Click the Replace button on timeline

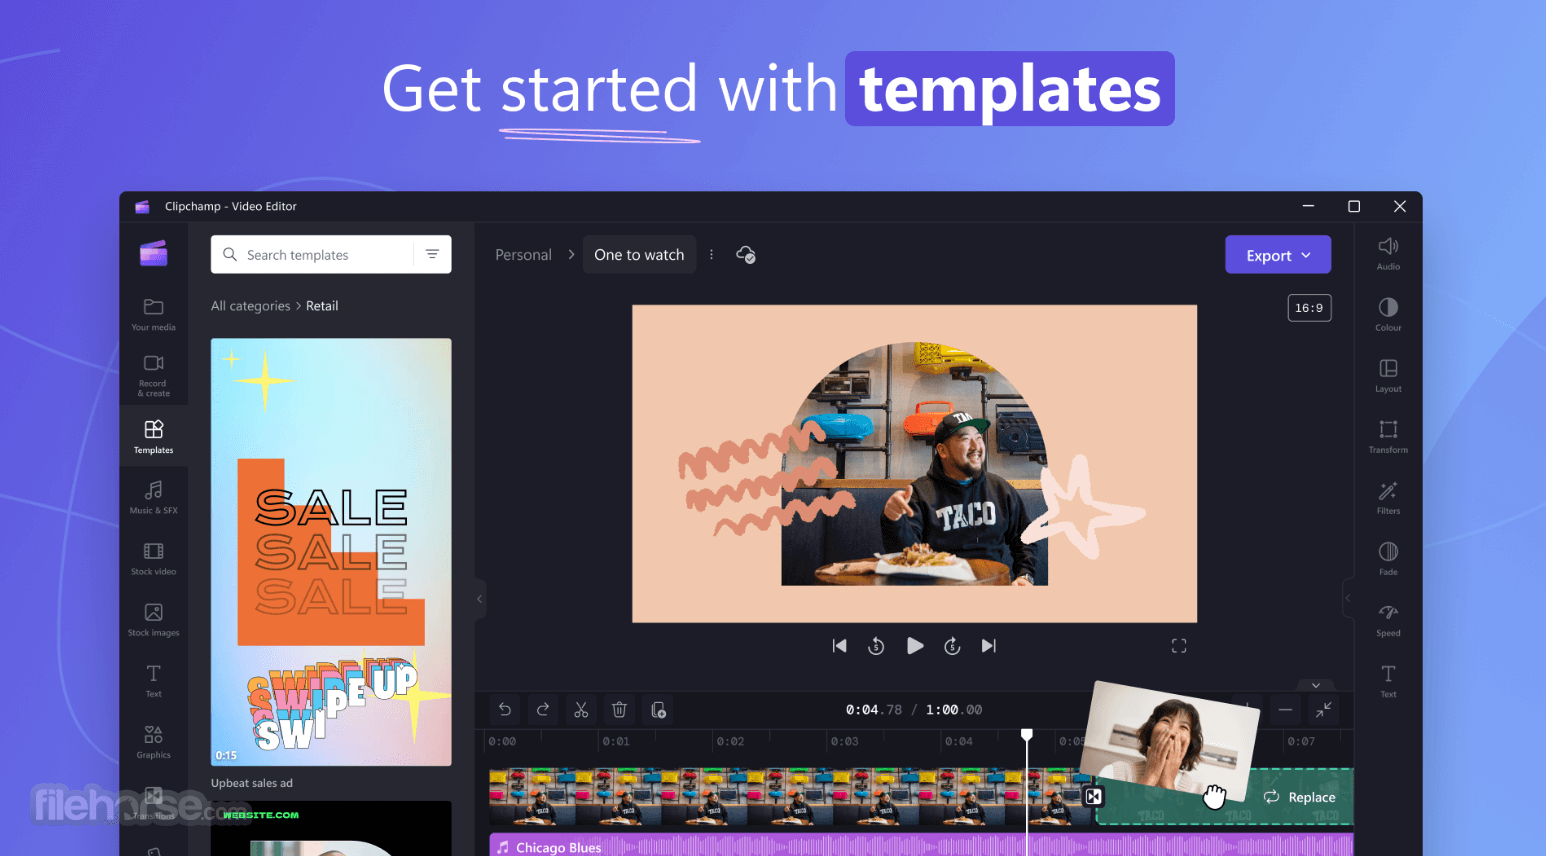click(x=1300, y=797)
